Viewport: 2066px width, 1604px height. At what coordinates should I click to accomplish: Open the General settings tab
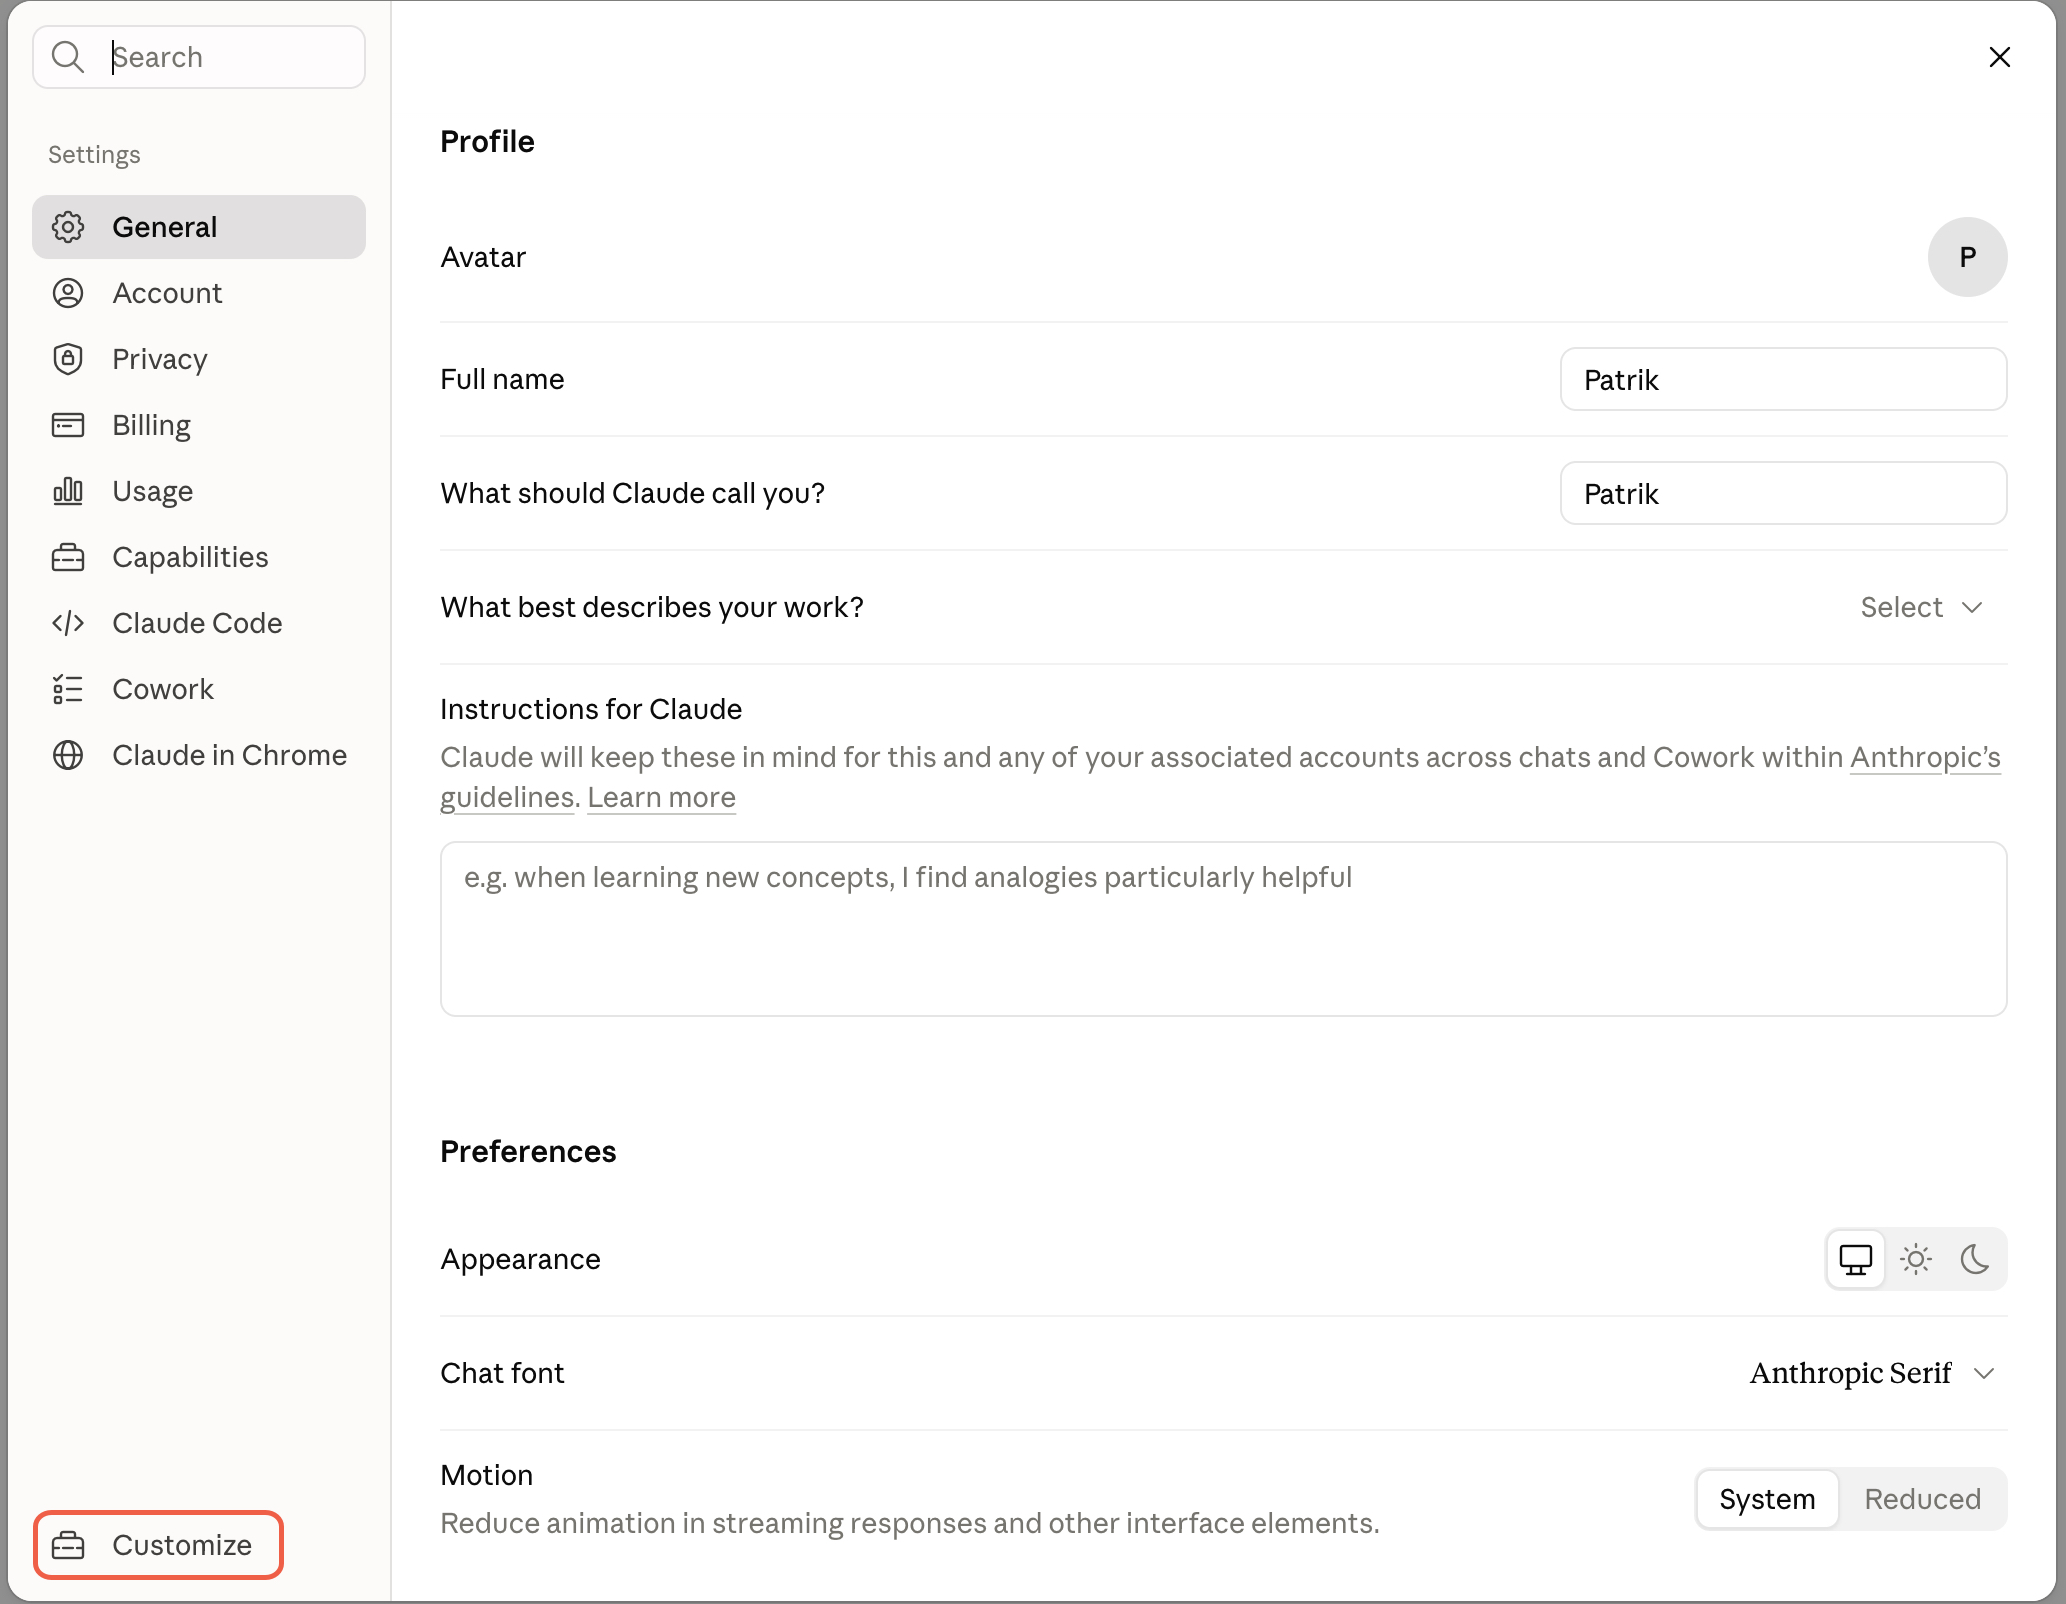(199, 227)
